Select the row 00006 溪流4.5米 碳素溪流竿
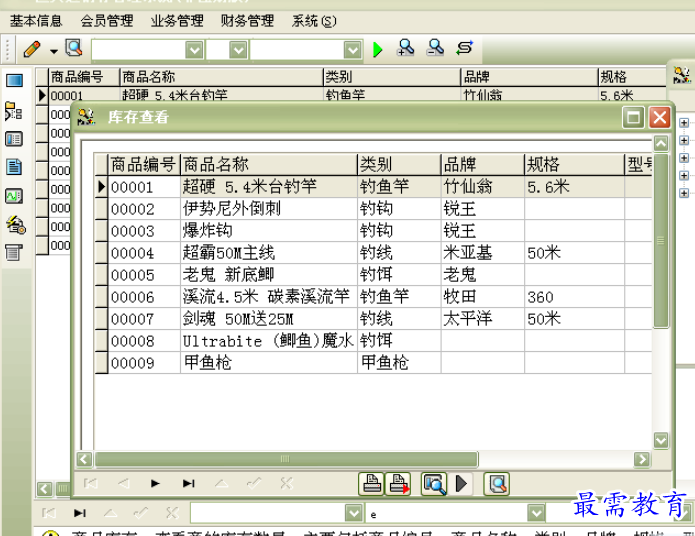The width and height of the screenshot is (695, 536). (265, 297)
